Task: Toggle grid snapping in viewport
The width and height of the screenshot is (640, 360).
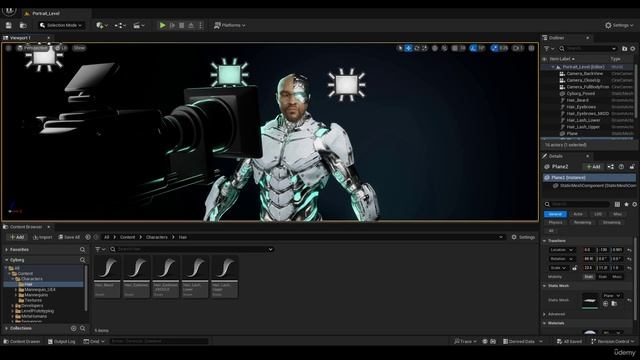Action: click(455, 48)
